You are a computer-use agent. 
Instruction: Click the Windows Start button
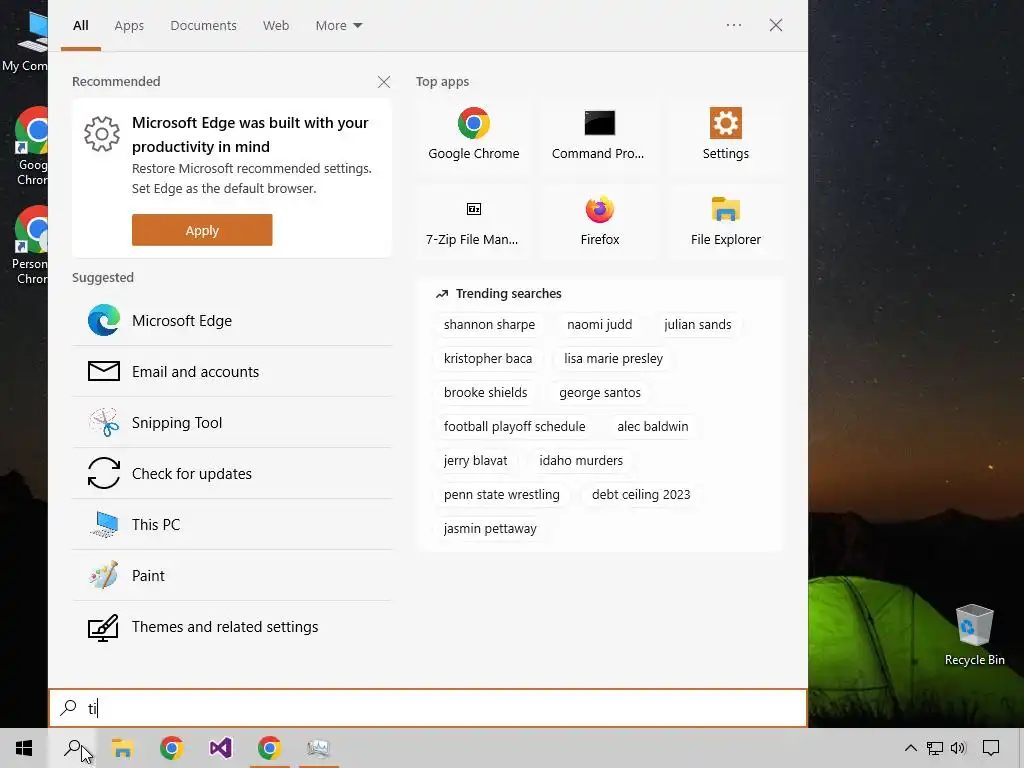tap(24, 748)
